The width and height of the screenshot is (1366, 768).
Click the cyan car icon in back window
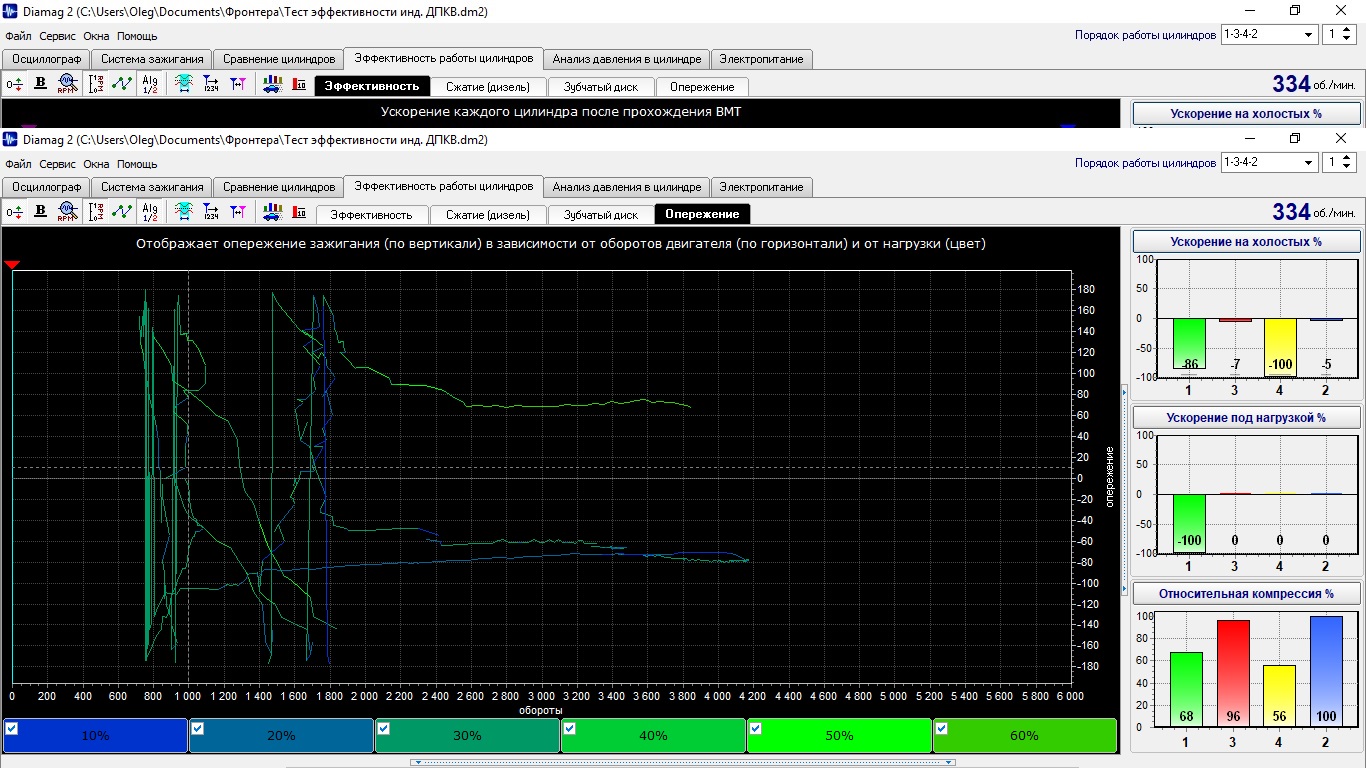pyautogui.click(x=184, y=84)
